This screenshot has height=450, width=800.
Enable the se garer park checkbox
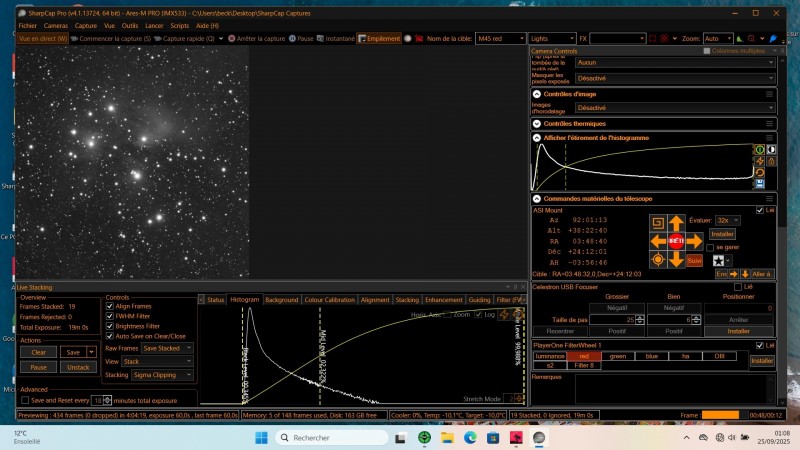pos(710,247)
